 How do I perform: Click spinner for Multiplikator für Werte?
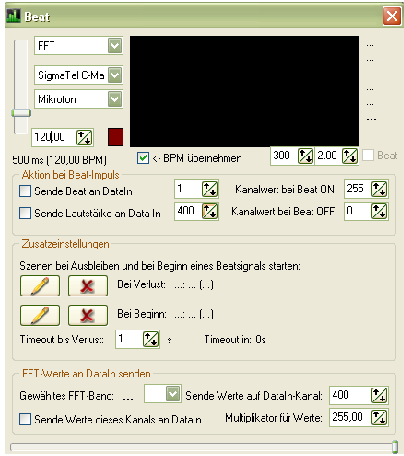379,417
